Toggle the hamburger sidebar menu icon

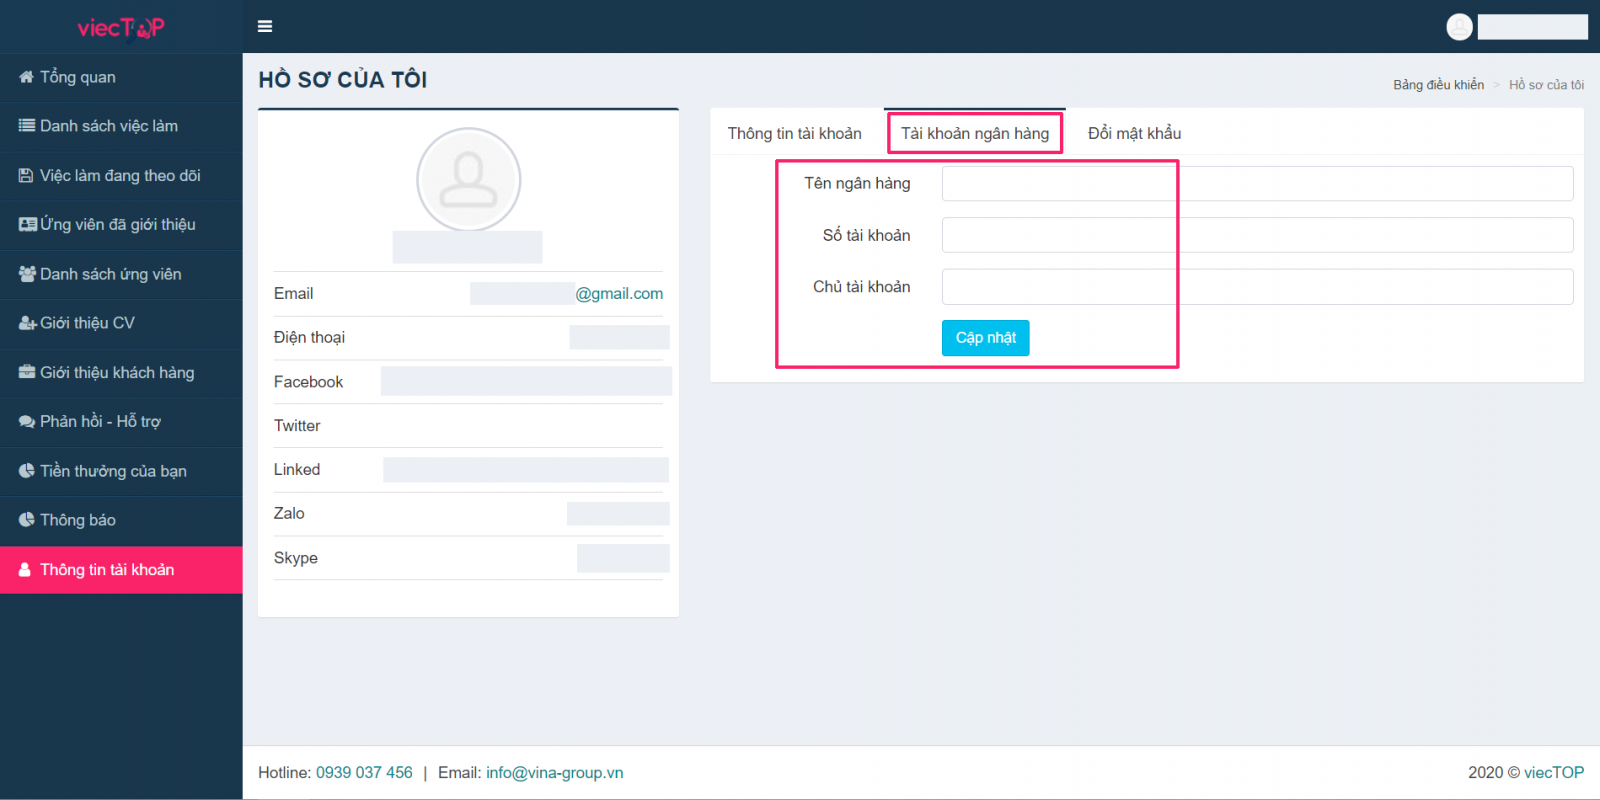[265, 26]
